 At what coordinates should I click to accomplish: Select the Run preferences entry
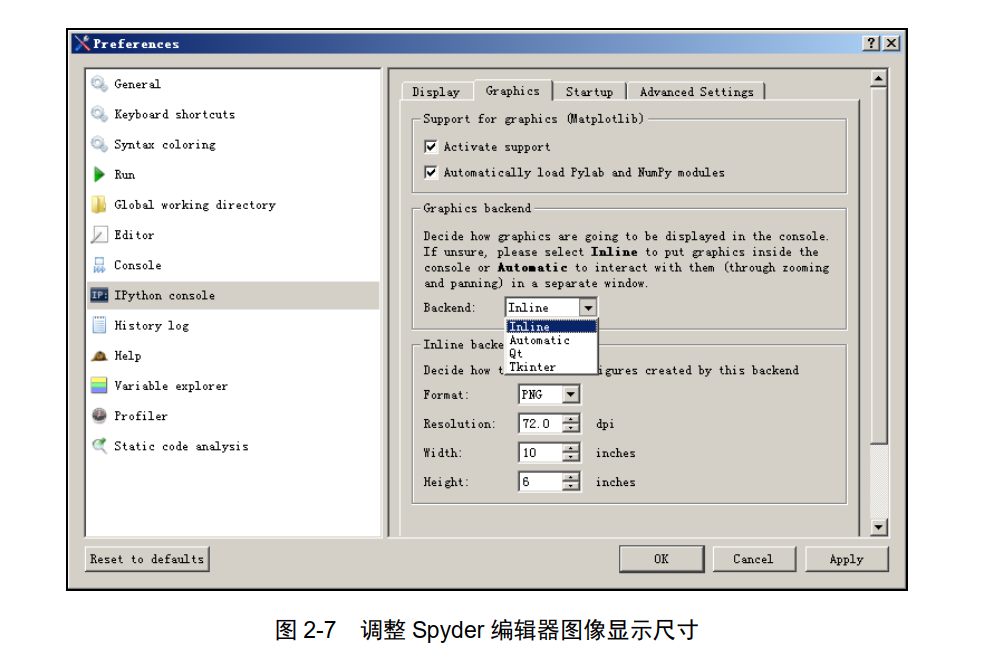tap(232, 174)
